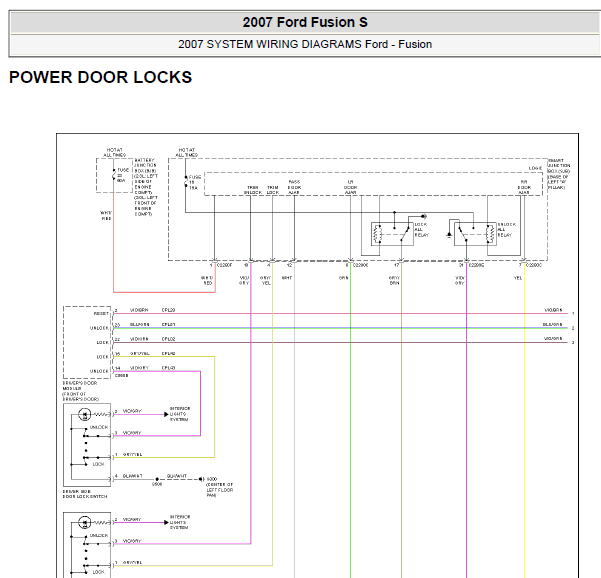This screenshot has height=578, width=601.
Task: Click the "POWER DOOR LOCKS" heading
Action: 100,77
